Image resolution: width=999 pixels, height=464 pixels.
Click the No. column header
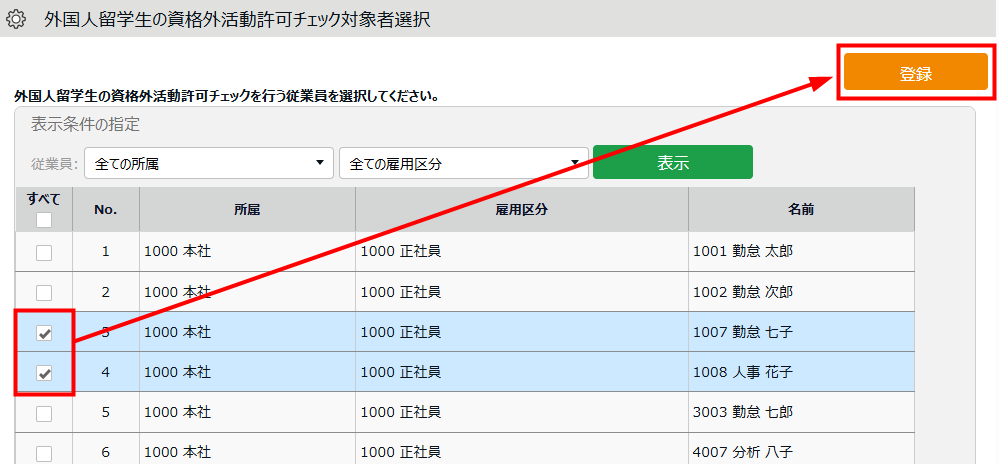[x=106, y=210]
